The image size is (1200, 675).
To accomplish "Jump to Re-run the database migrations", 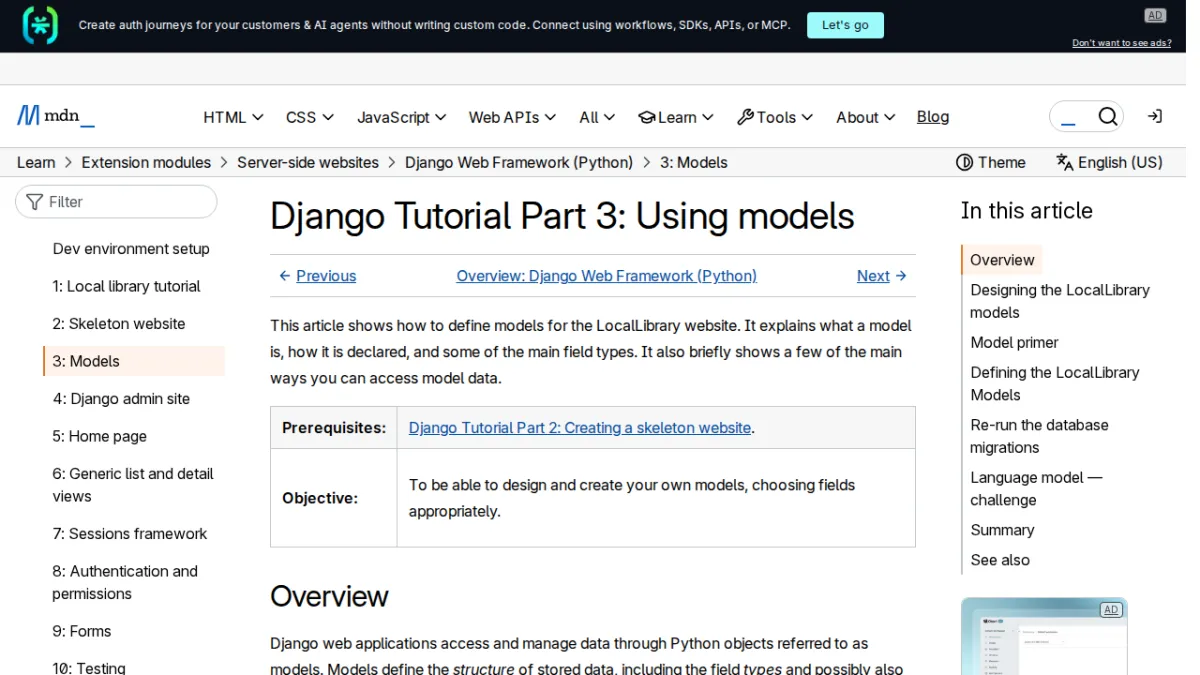I will click(x=1039, y=436).
